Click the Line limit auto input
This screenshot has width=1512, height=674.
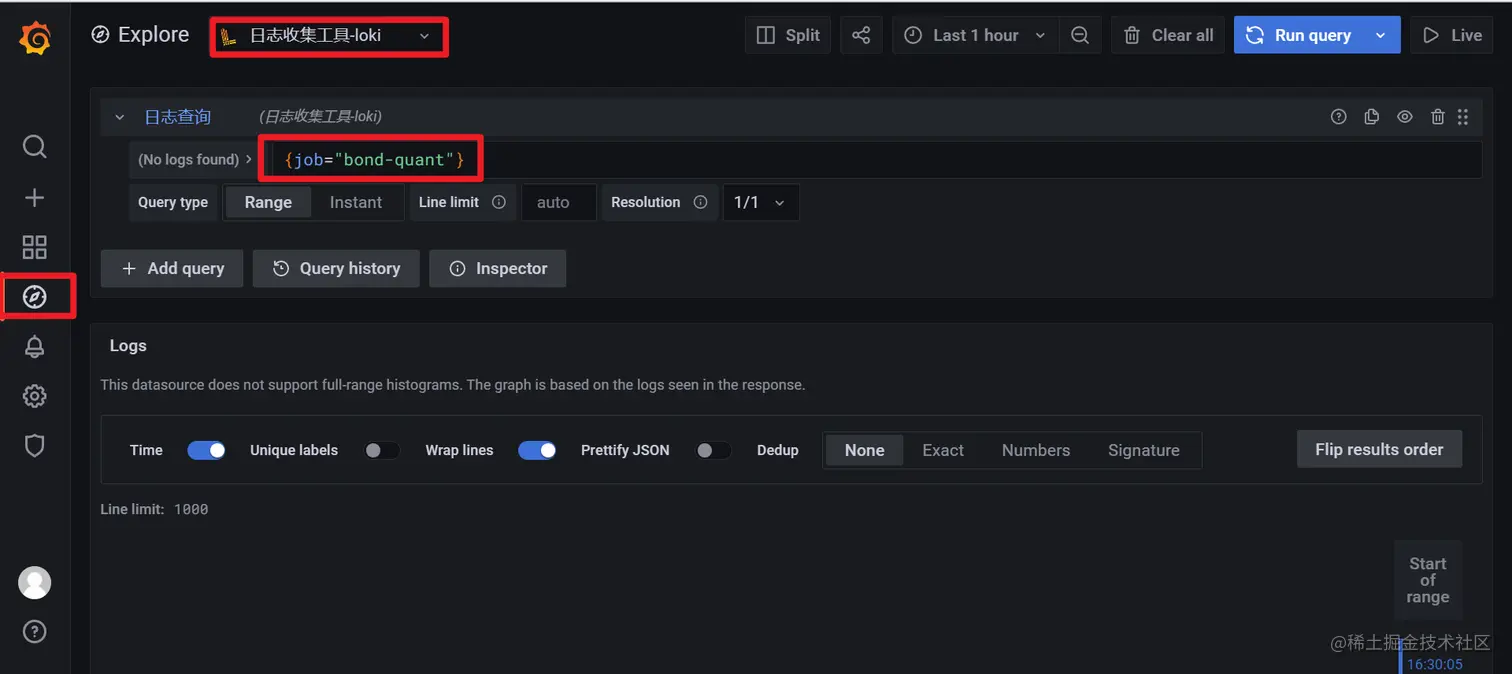point(558,202)
